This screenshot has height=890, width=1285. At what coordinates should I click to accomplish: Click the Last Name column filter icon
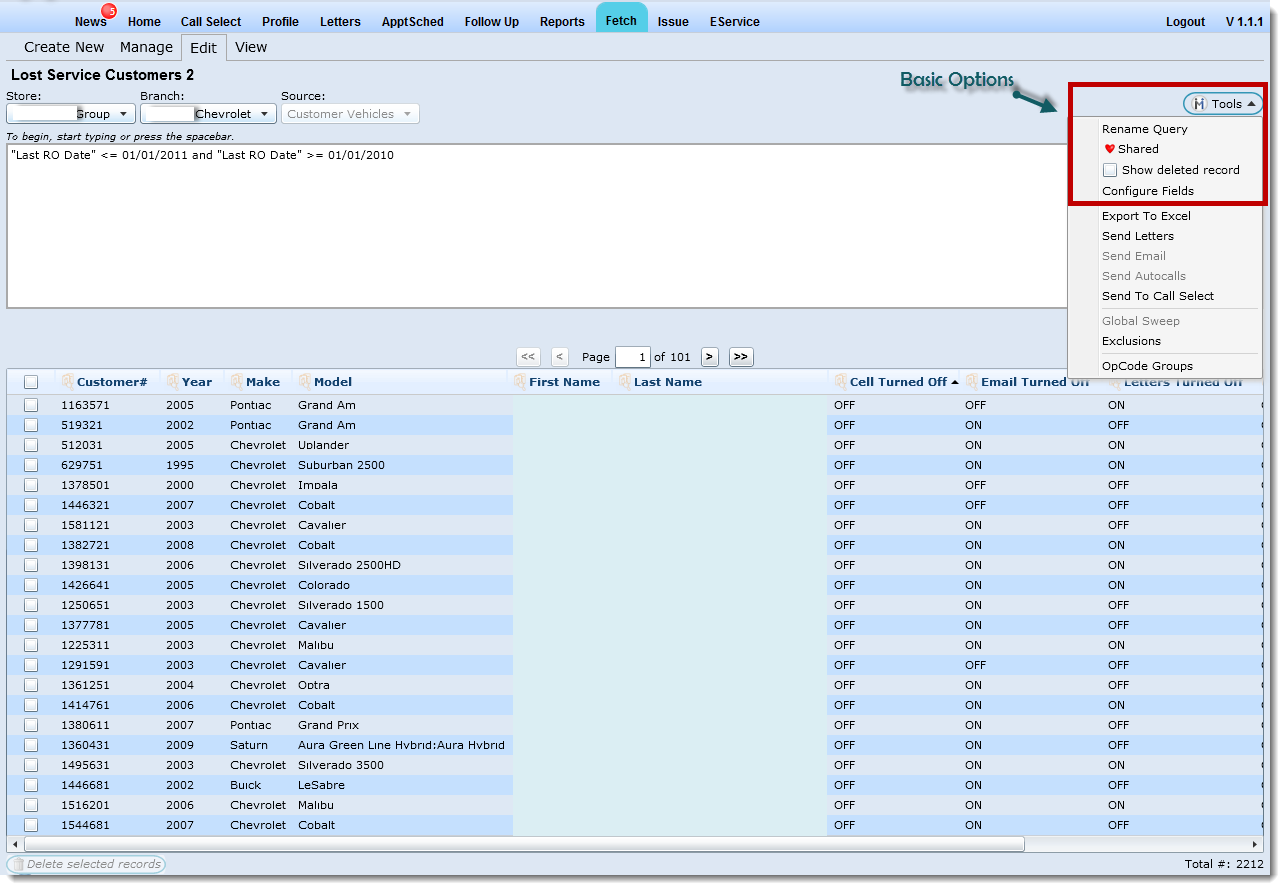(x=625, y=382)
